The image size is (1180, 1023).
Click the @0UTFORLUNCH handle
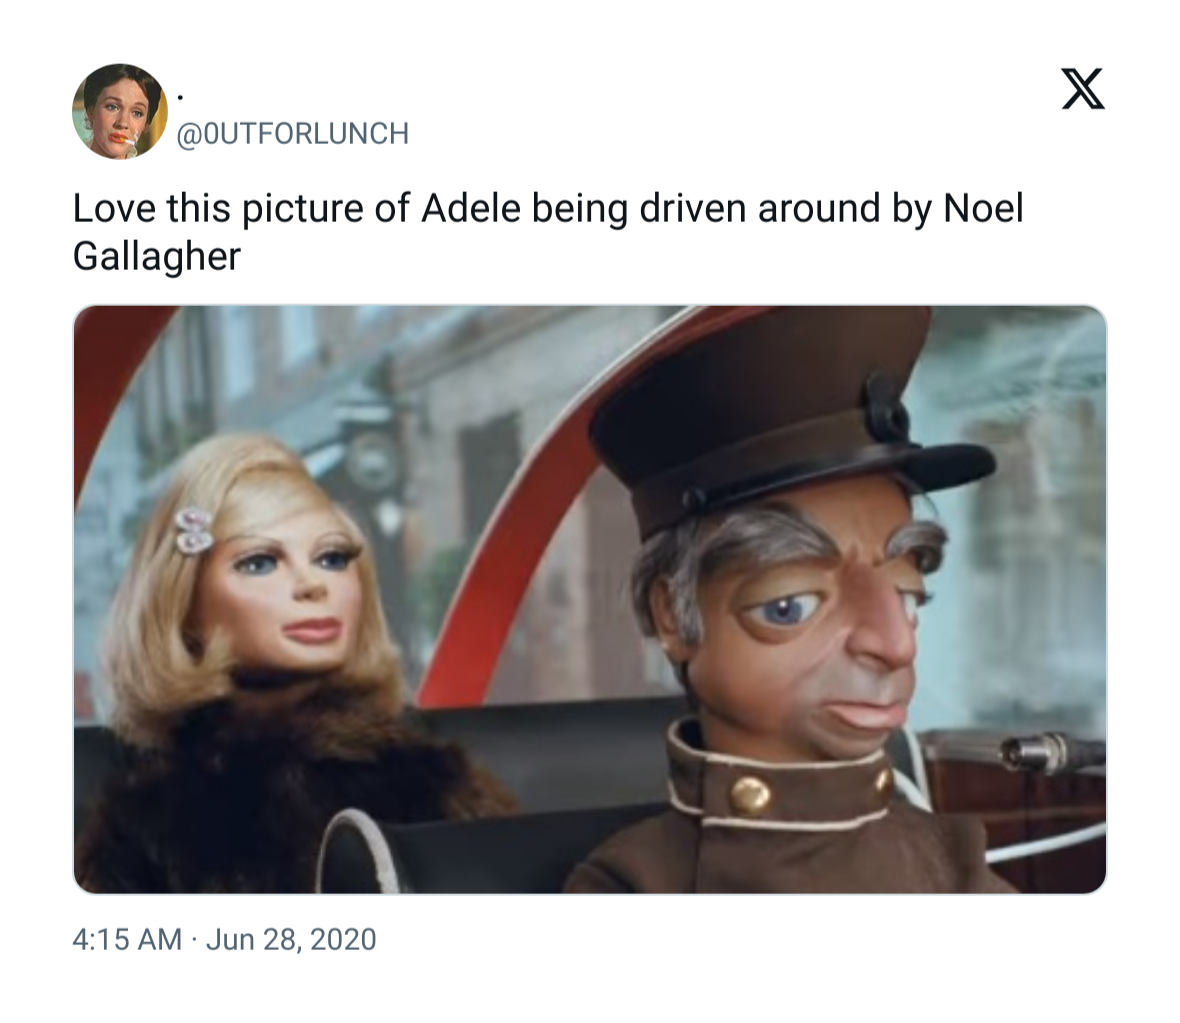tap(293, 133)
